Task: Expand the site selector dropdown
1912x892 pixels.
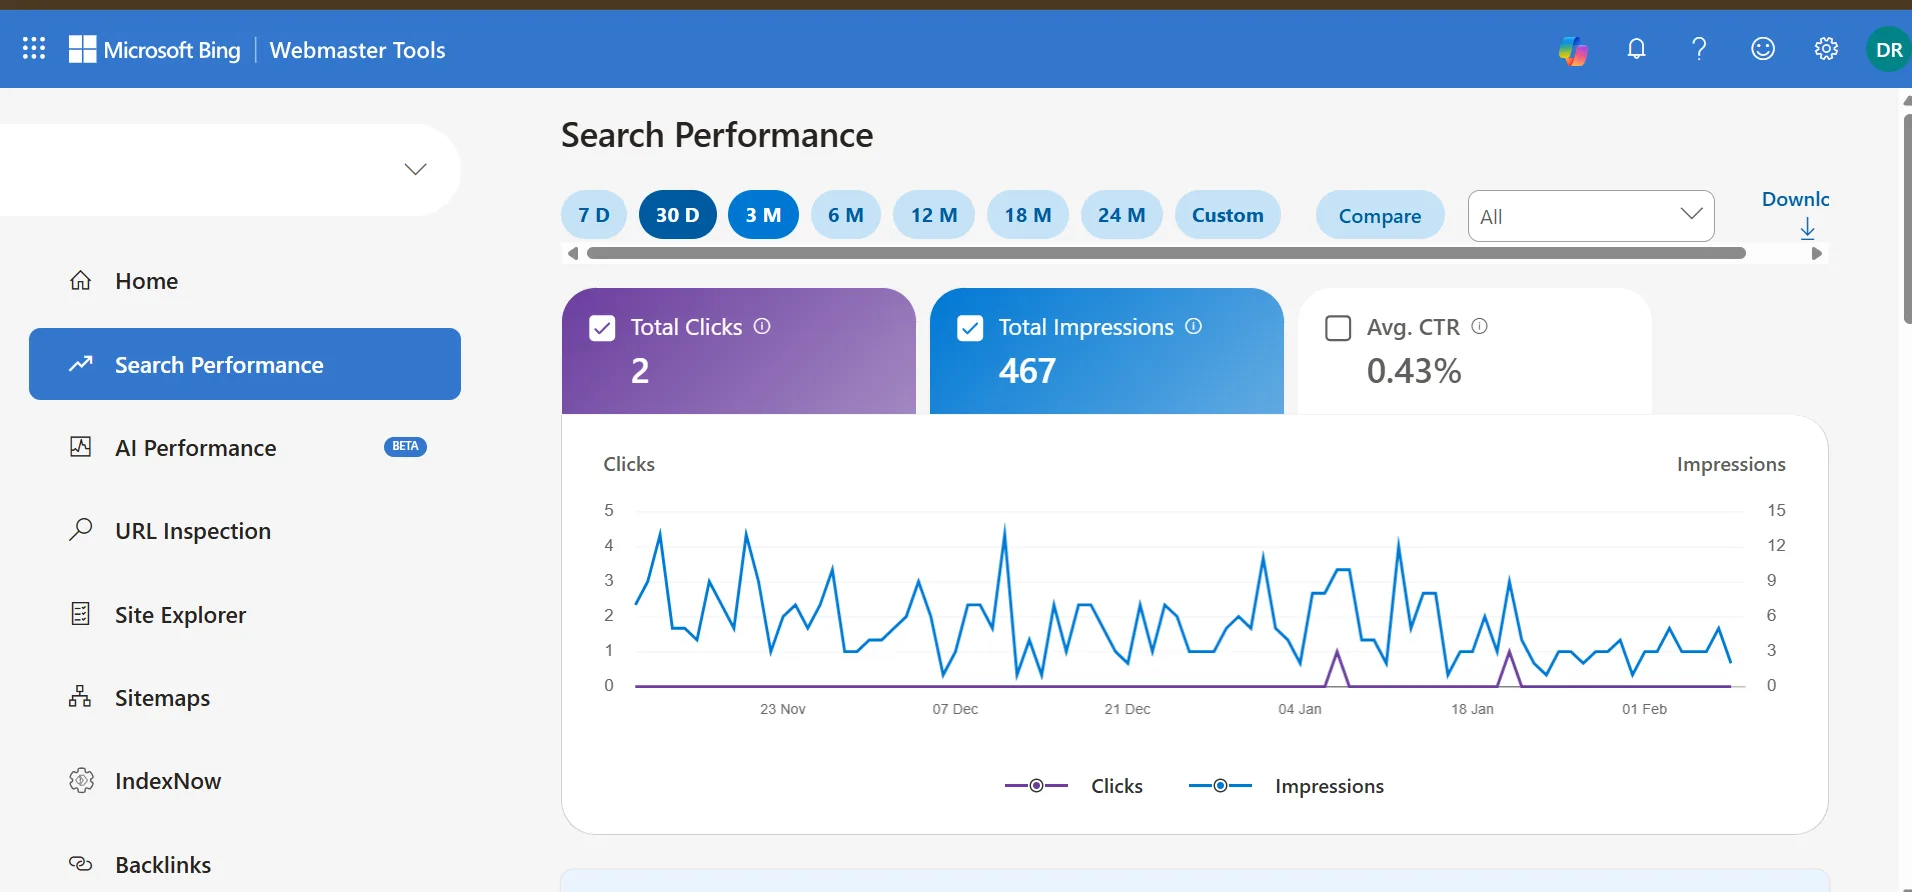Action: click(x=416, y=169)
